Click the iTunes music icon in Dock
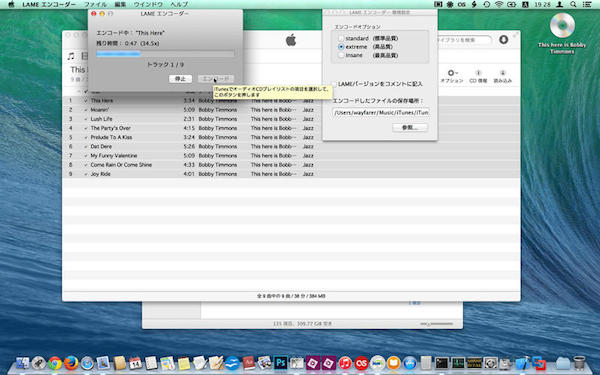Screen dimensions: 600x375 point(345,363)
